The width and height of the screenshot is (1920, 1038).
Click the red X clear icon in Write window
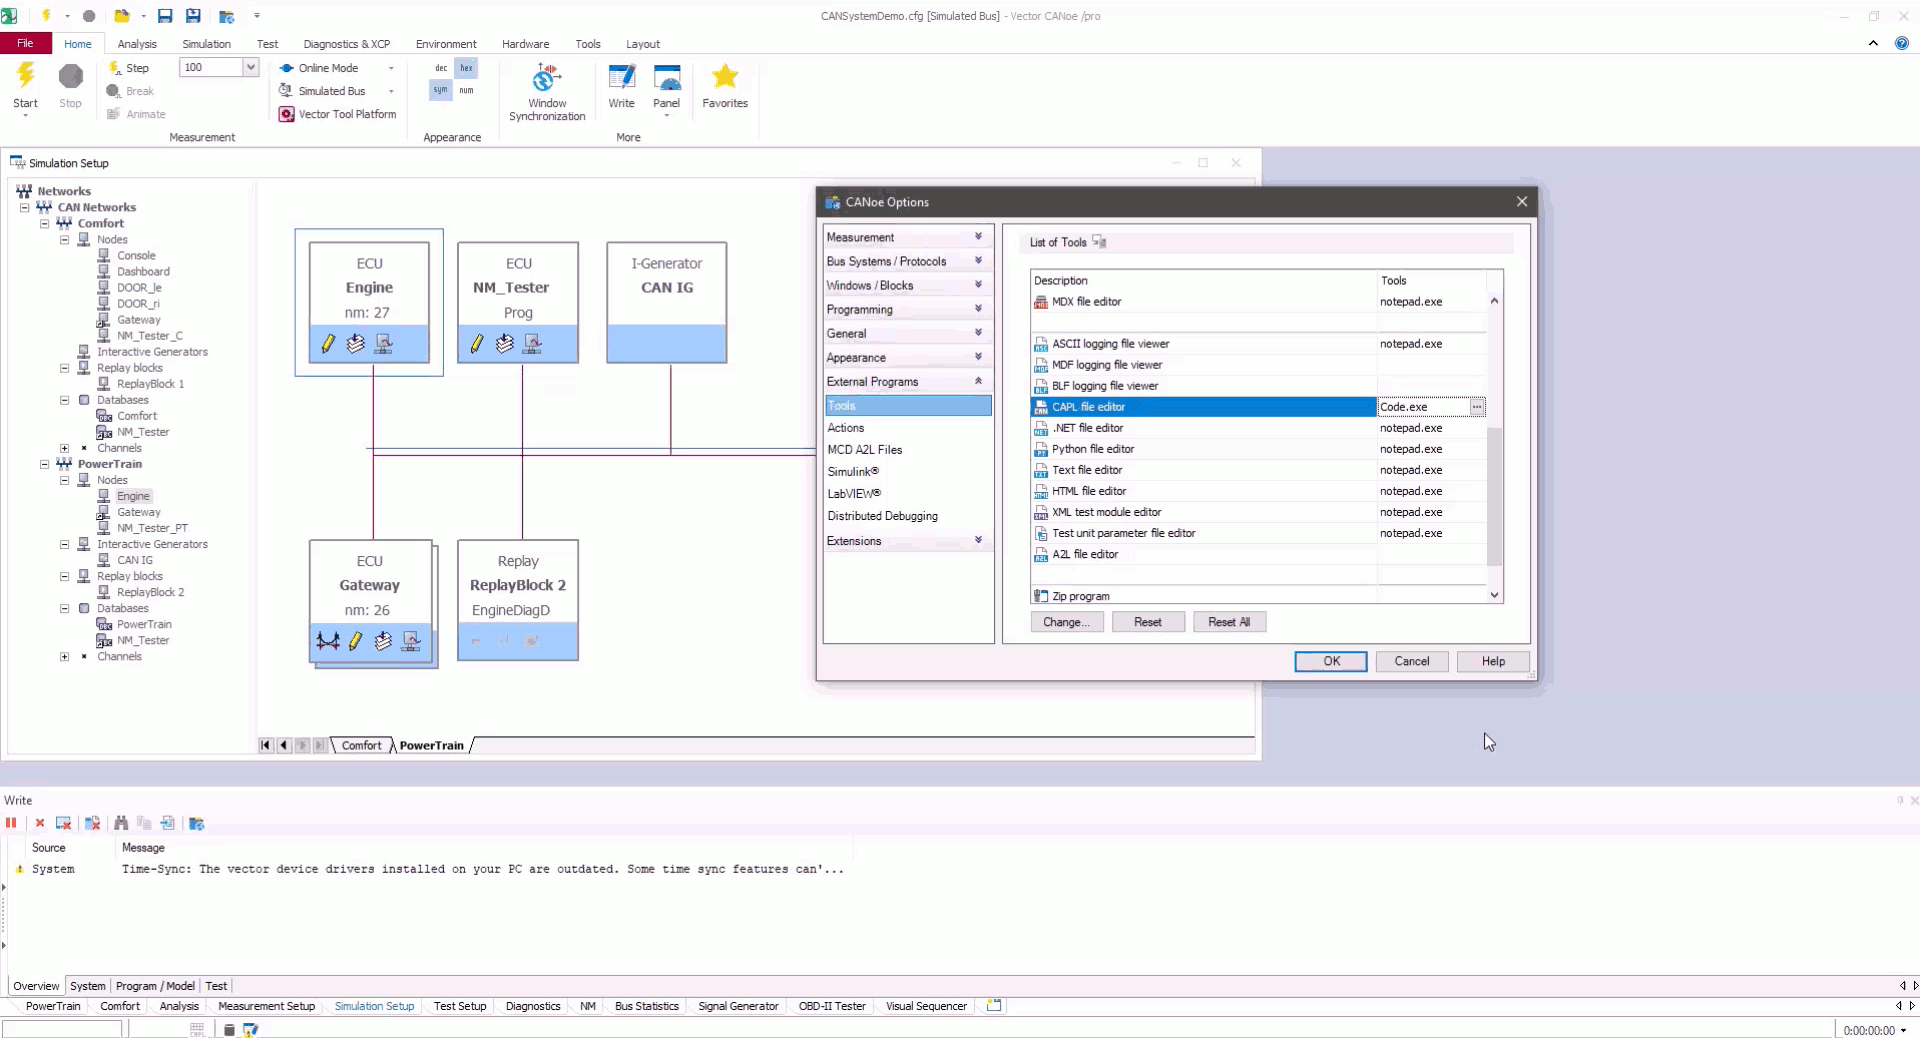point(40,823)
